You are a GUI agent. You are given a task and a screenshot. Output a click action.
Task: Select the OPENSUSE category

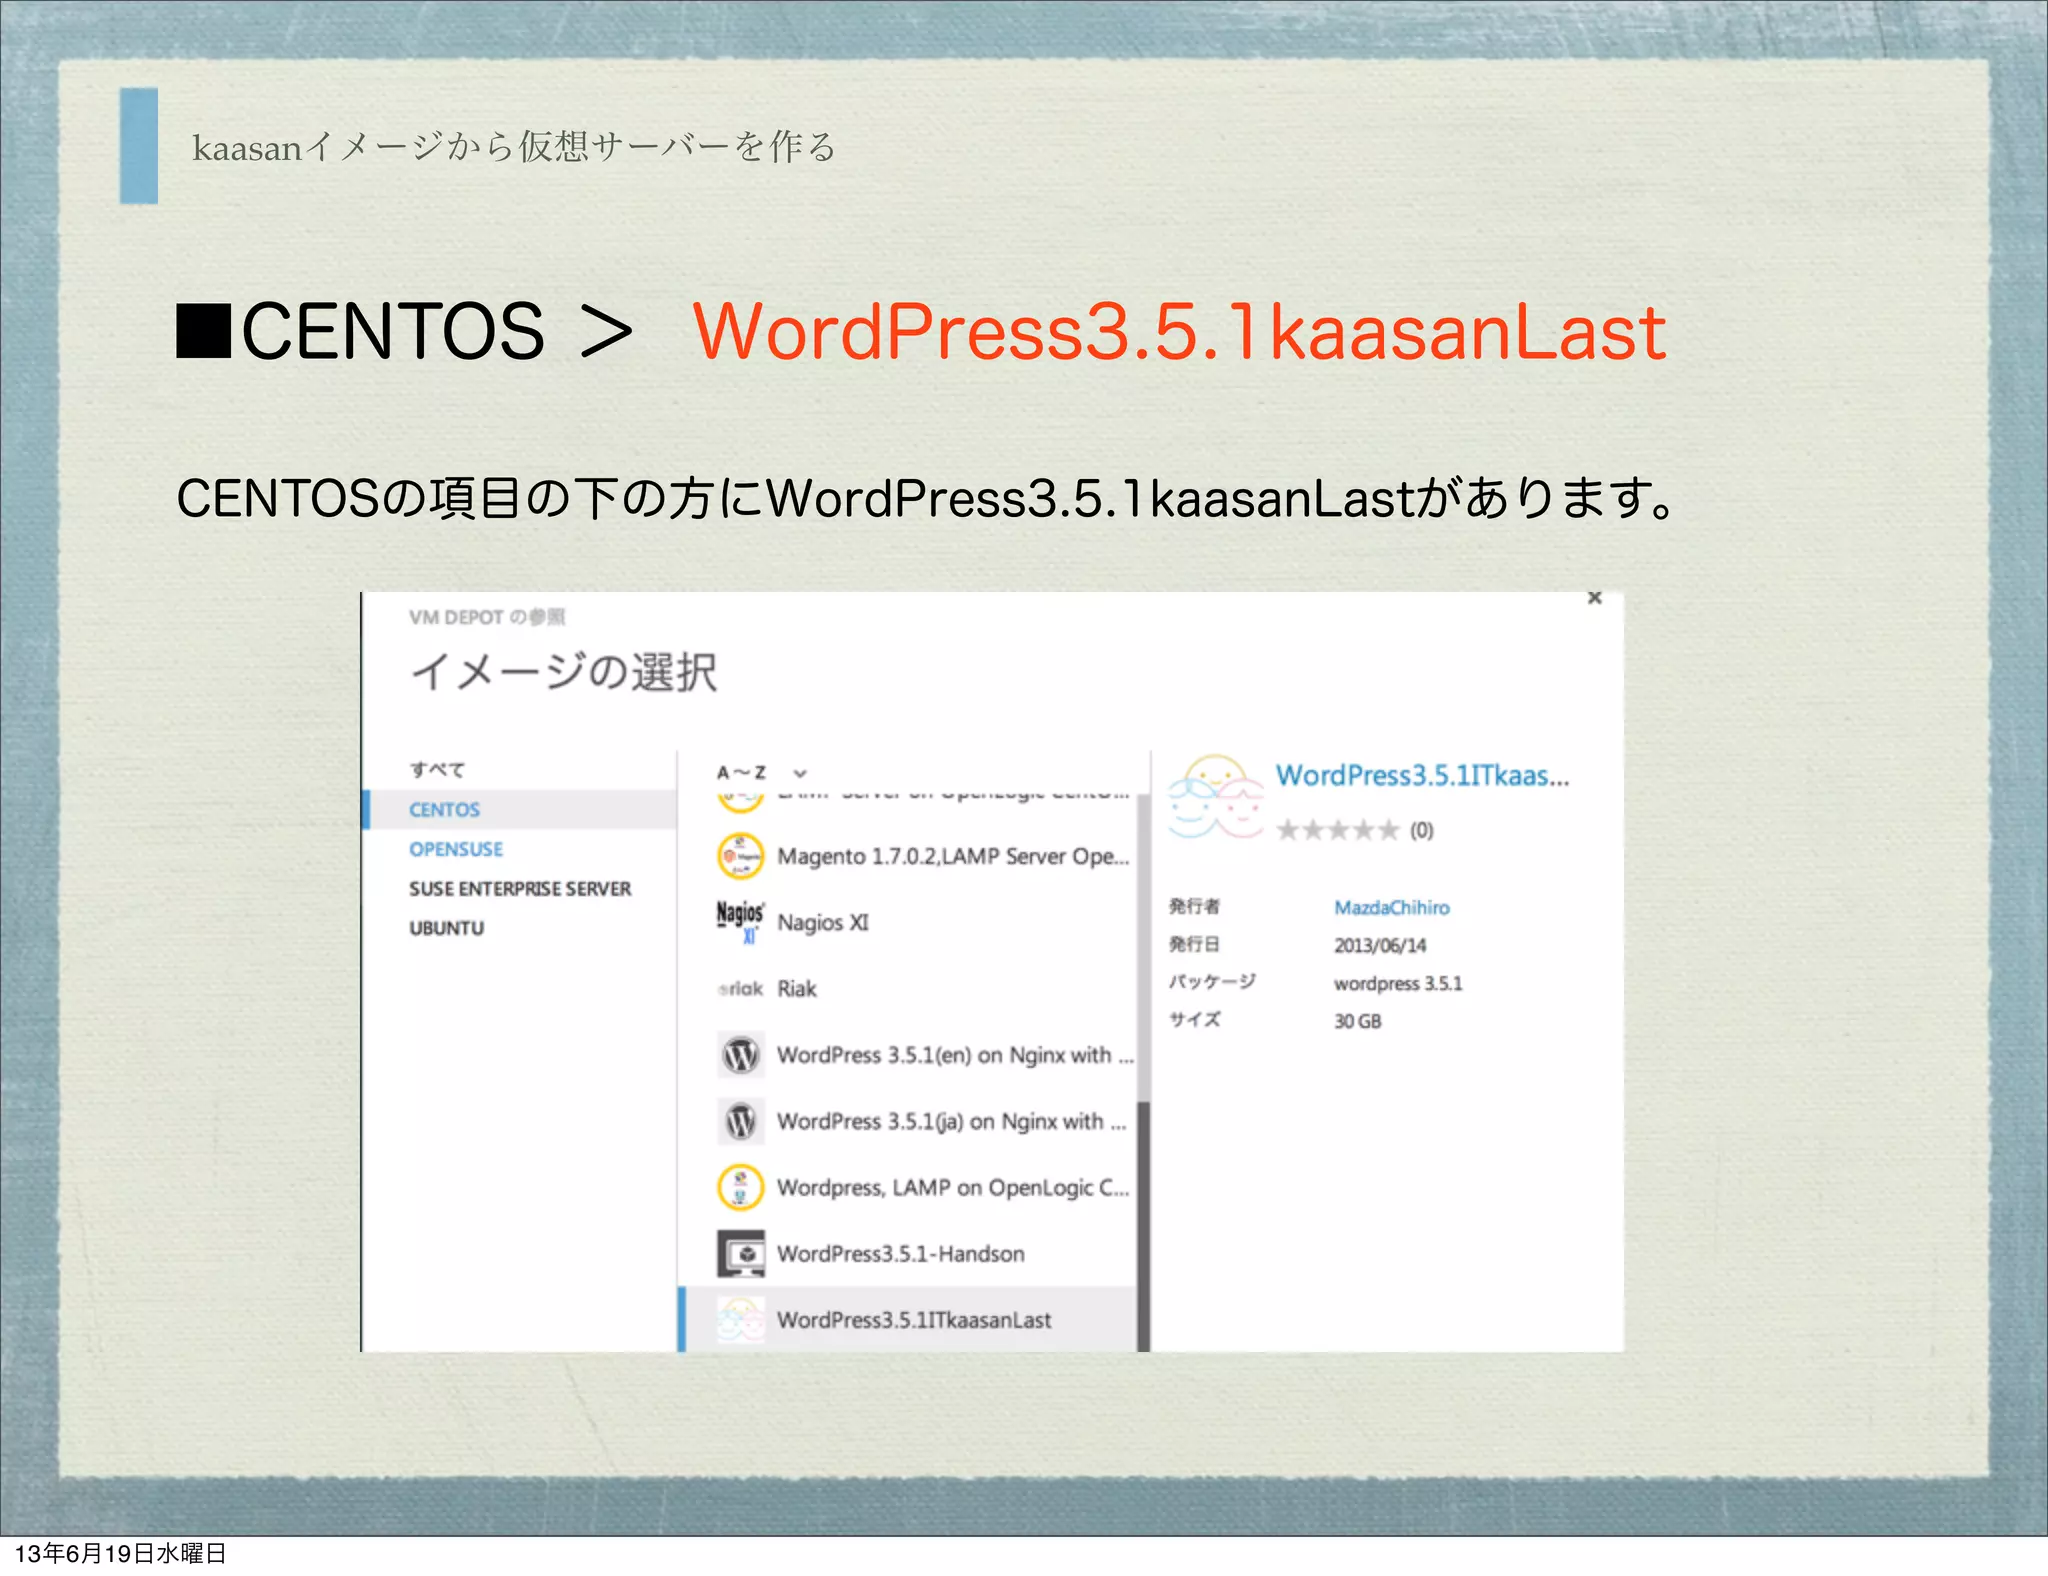pyautogui.click(x=456, y=849)
